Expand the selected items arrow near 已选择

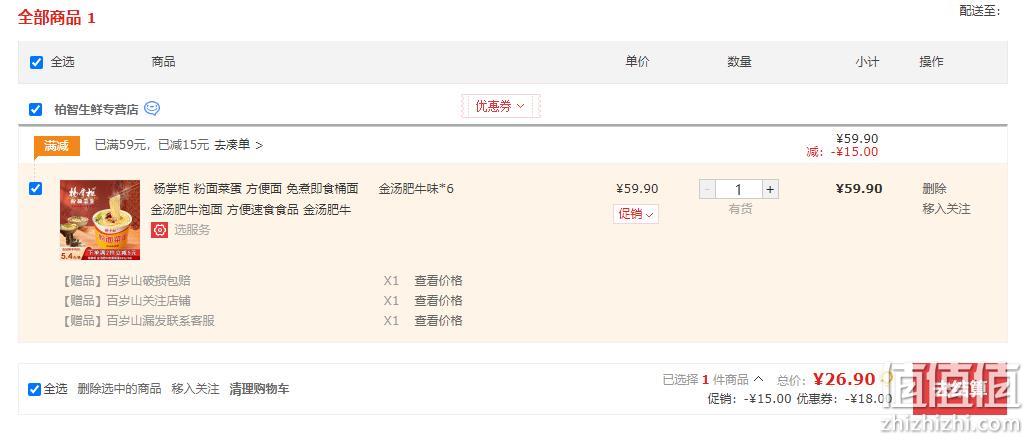(x=758, y=379)
